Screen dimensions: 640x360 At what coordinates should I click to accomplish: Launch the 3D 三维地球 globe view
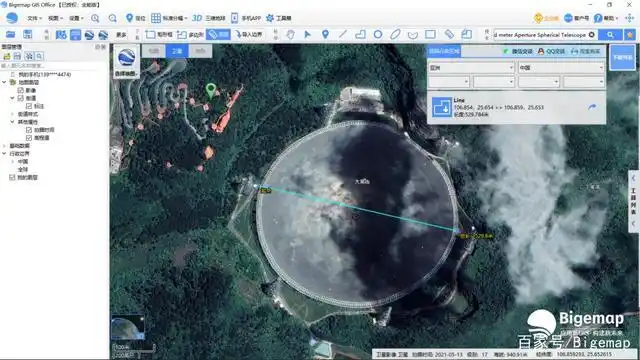tap(209, 18)
